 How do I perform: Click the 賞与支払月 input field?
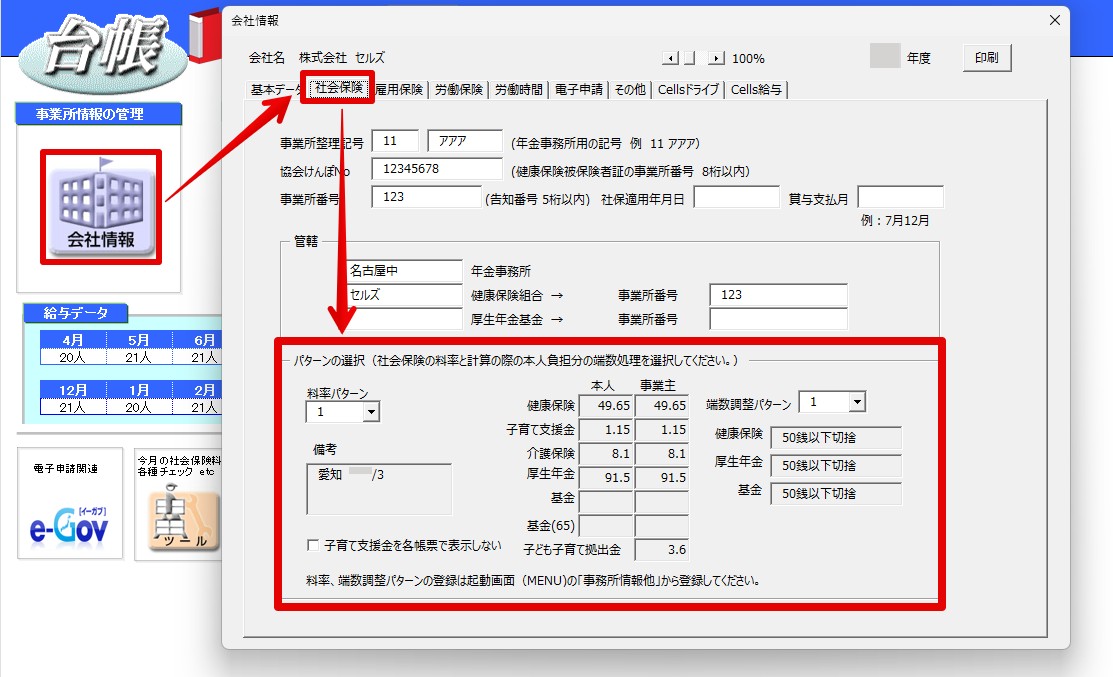(x=900, y=197)
